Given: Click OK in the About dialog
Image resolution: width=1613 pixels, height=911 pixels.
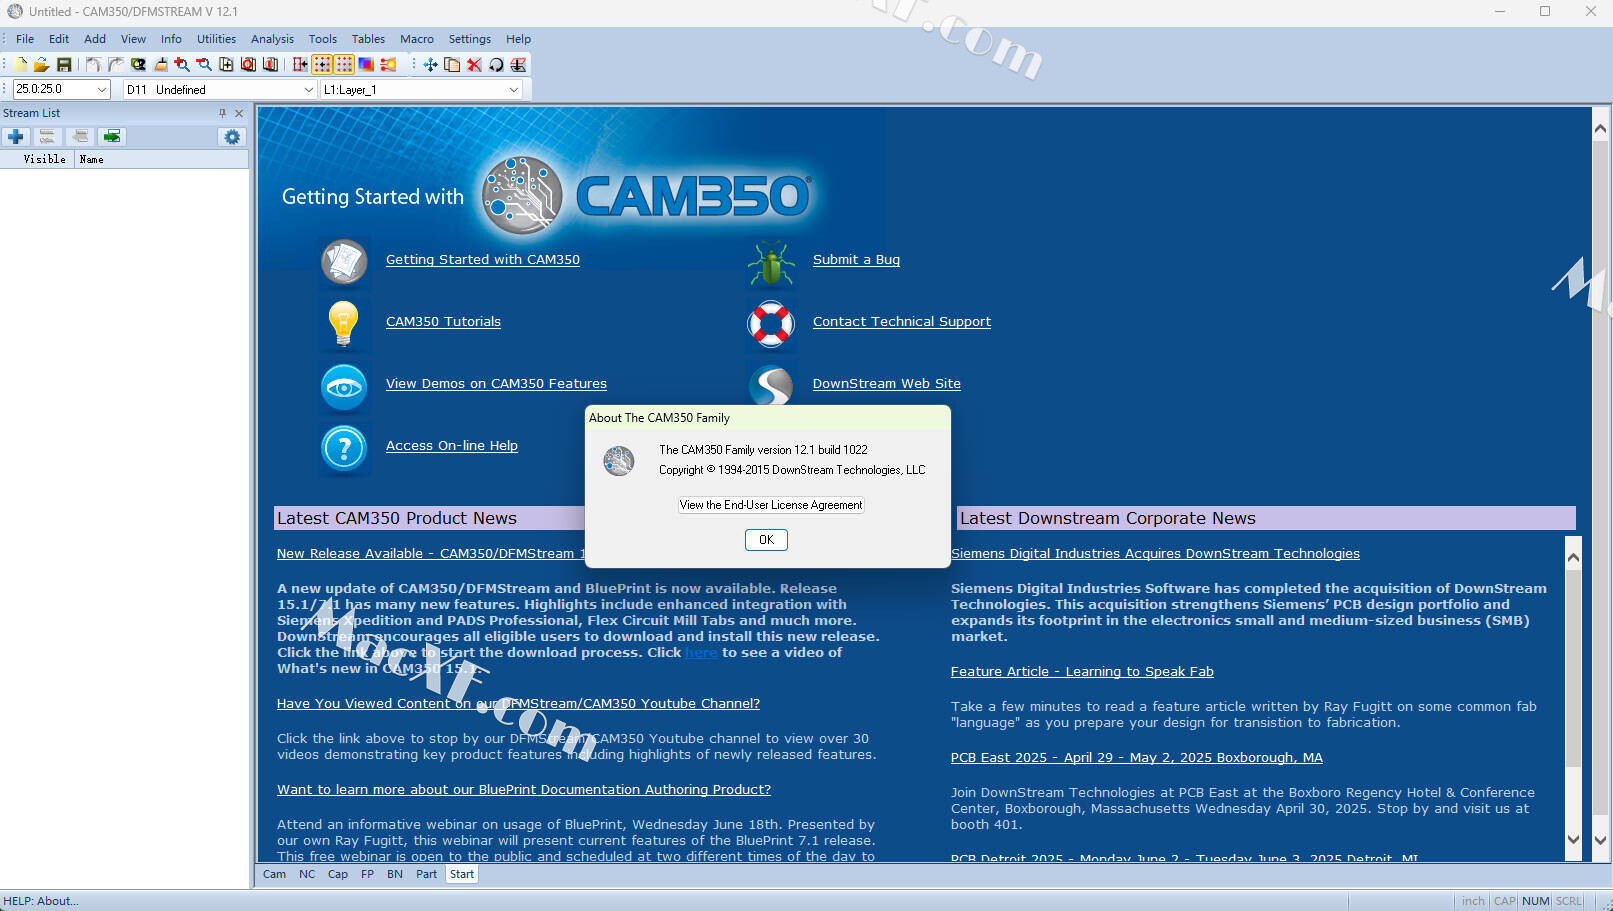Looking at the screenshot, I should tap(766, 540).
